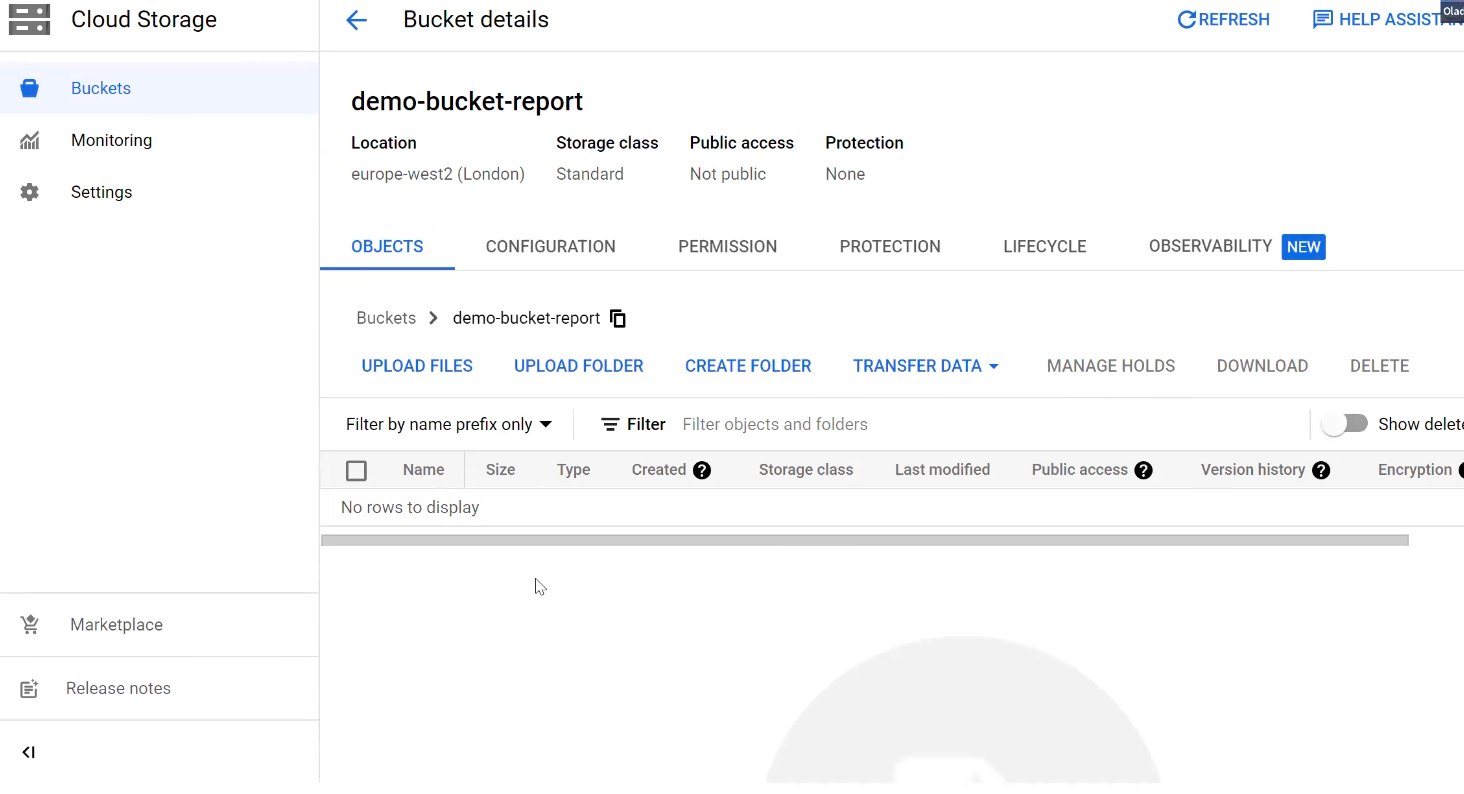Toggle the select-all rows checkbox
Viewport: 1464px width, 794px height.
click(x=356, y=470)
